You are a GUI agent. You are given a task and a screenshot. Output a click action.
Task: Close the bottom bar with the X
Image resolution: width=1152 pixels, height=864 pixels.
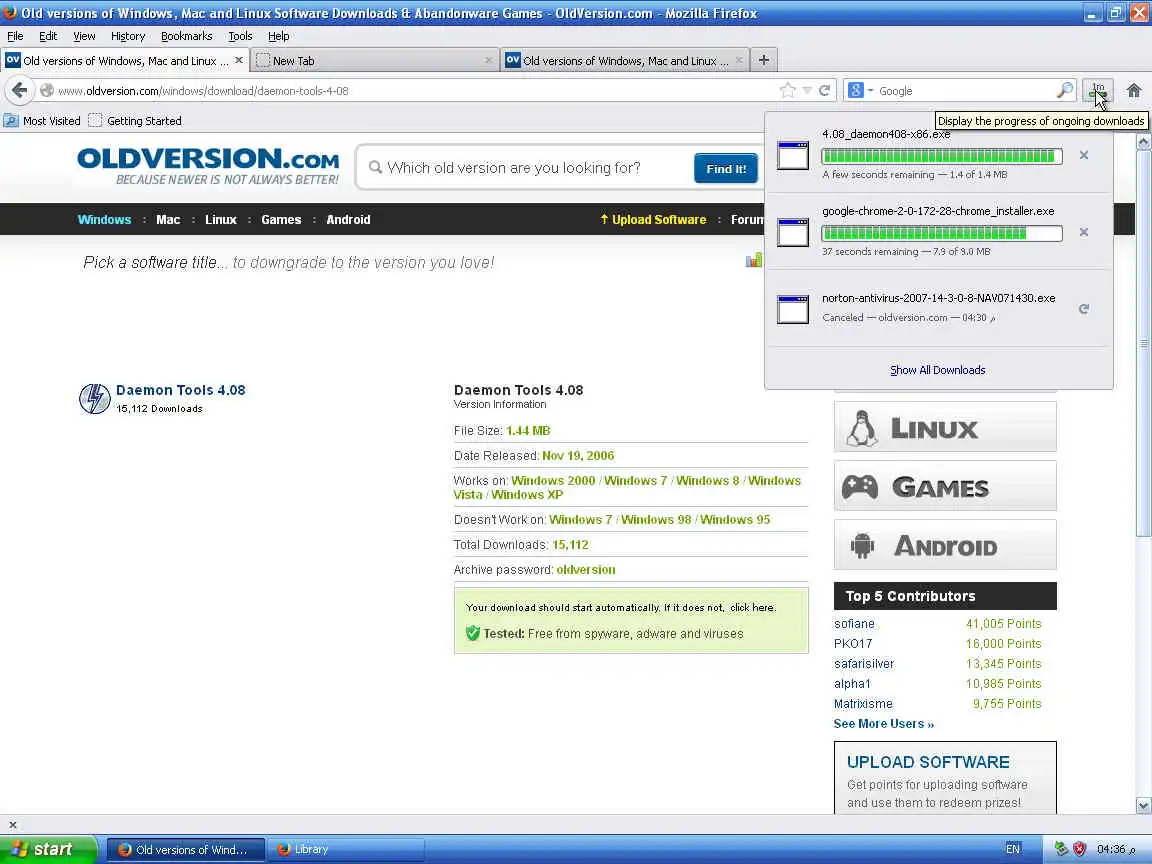12,825
